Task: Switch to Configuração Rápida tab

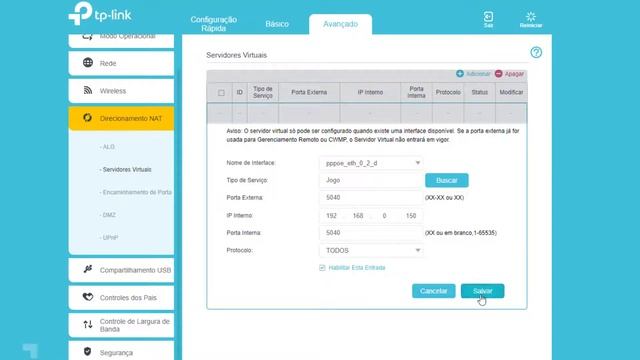Action: [213, 24]
